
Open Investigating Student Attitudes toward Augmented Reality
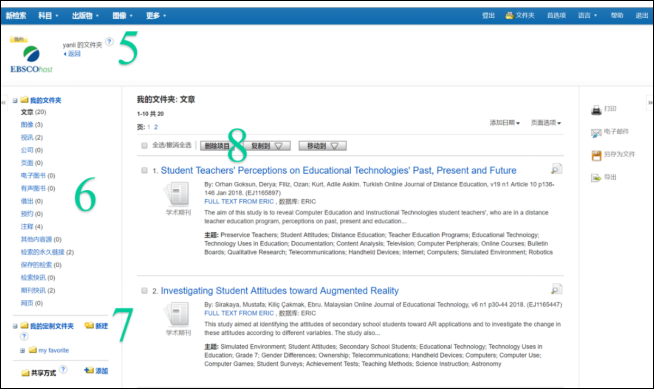pyautogui.click(x=279, y=291)
